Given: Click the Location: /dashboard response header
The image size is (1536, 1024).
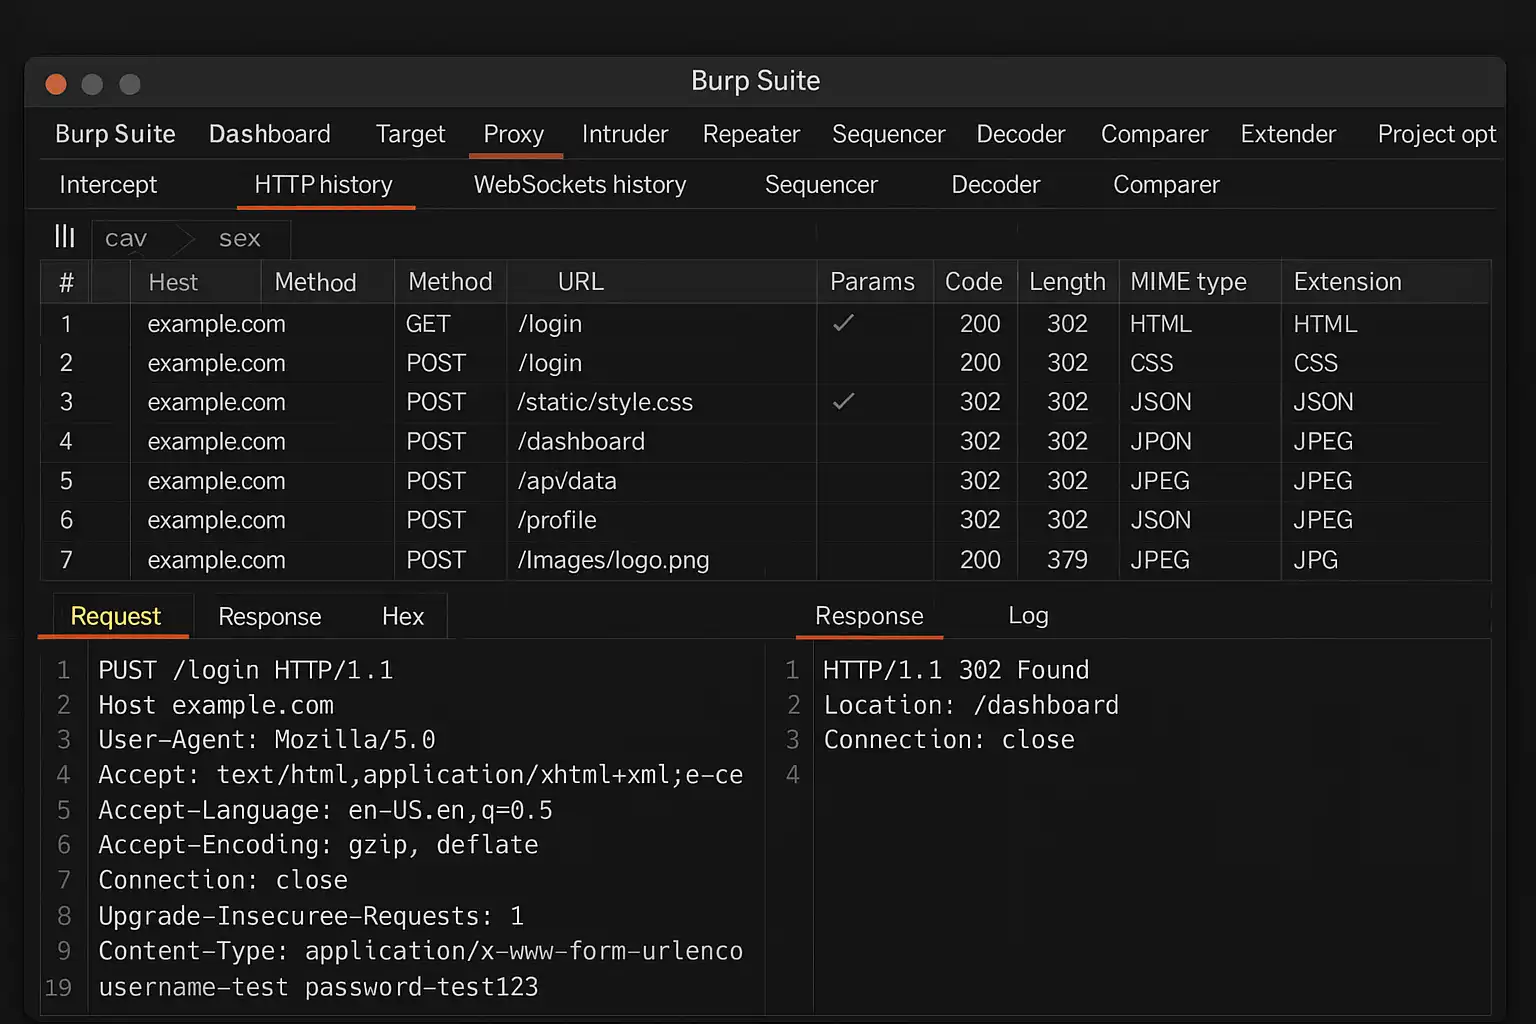Looking at the screenshot, I should [971, 705].
